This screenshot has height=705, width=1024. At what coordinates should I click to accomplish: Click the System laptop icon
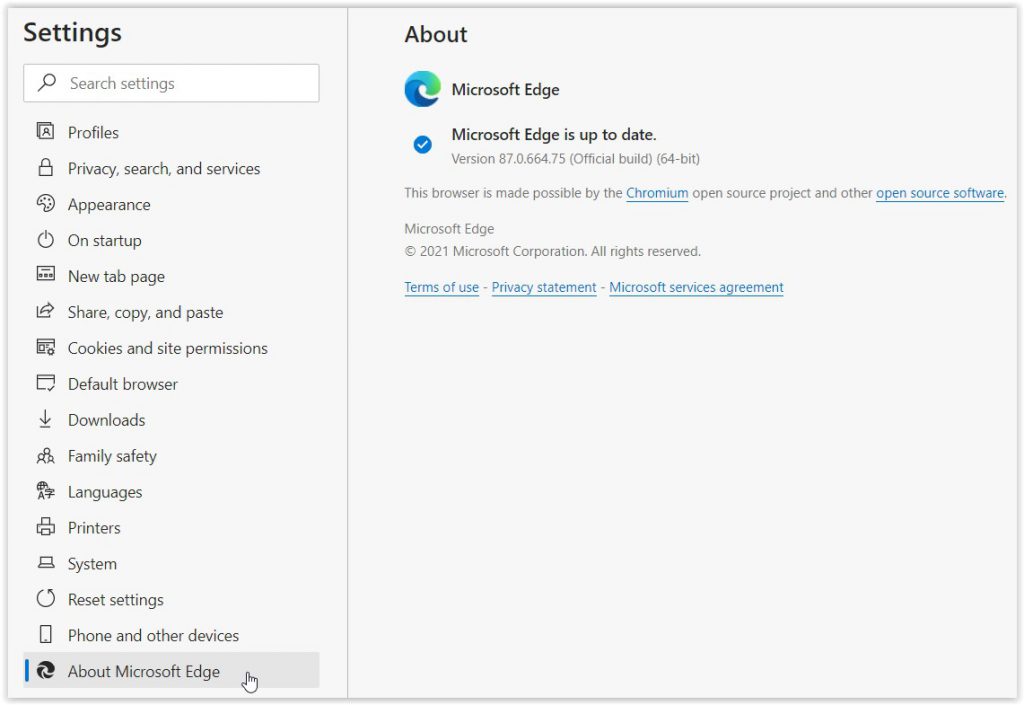45,562
